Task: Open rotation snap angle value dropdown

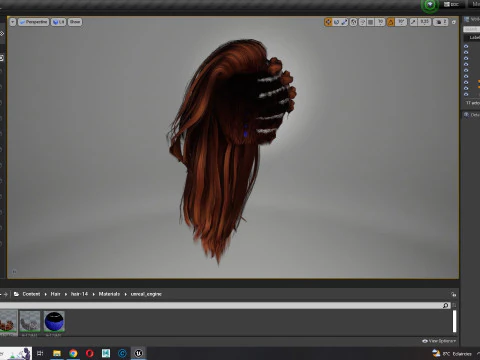Action: coord(401,22)
